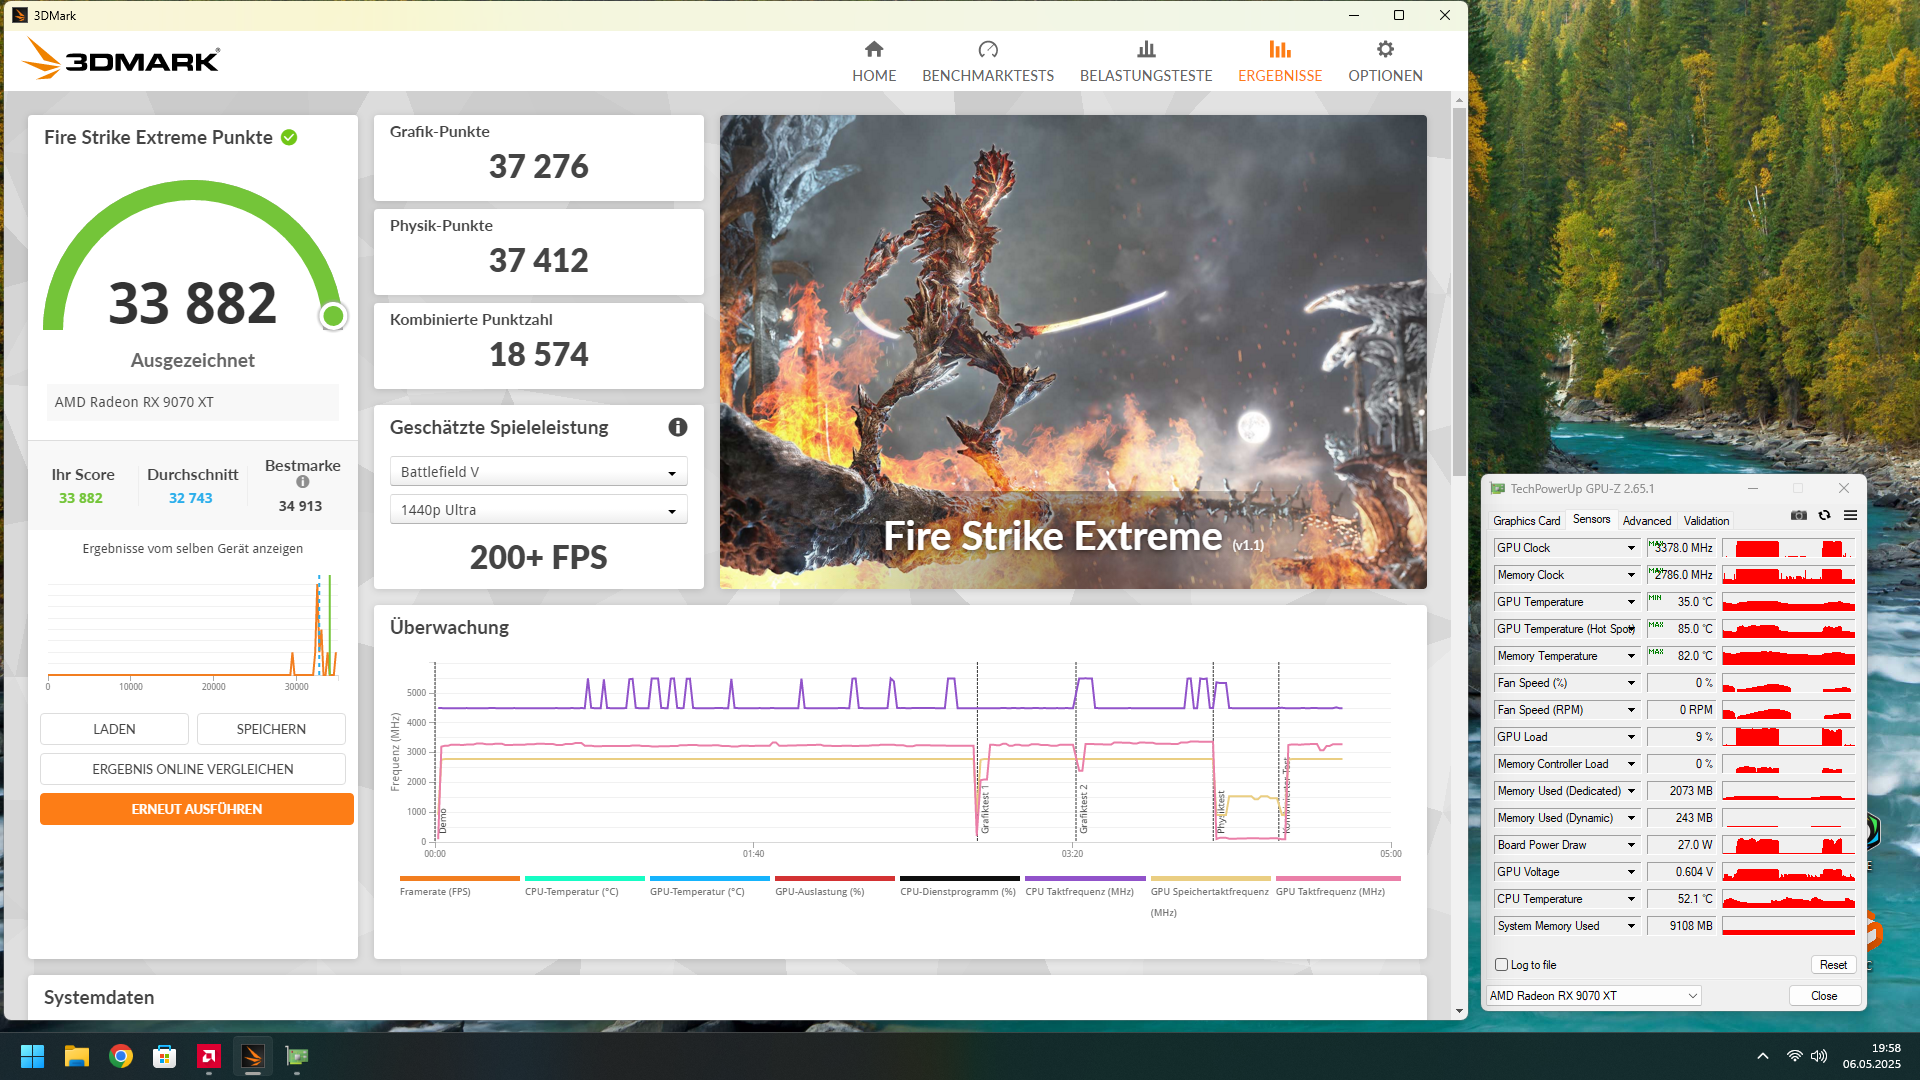Toggle the Framerate (FPS) chart legend
Image resolution: width=1920 pixels, height=1080 pixels.
coord(435,891)
